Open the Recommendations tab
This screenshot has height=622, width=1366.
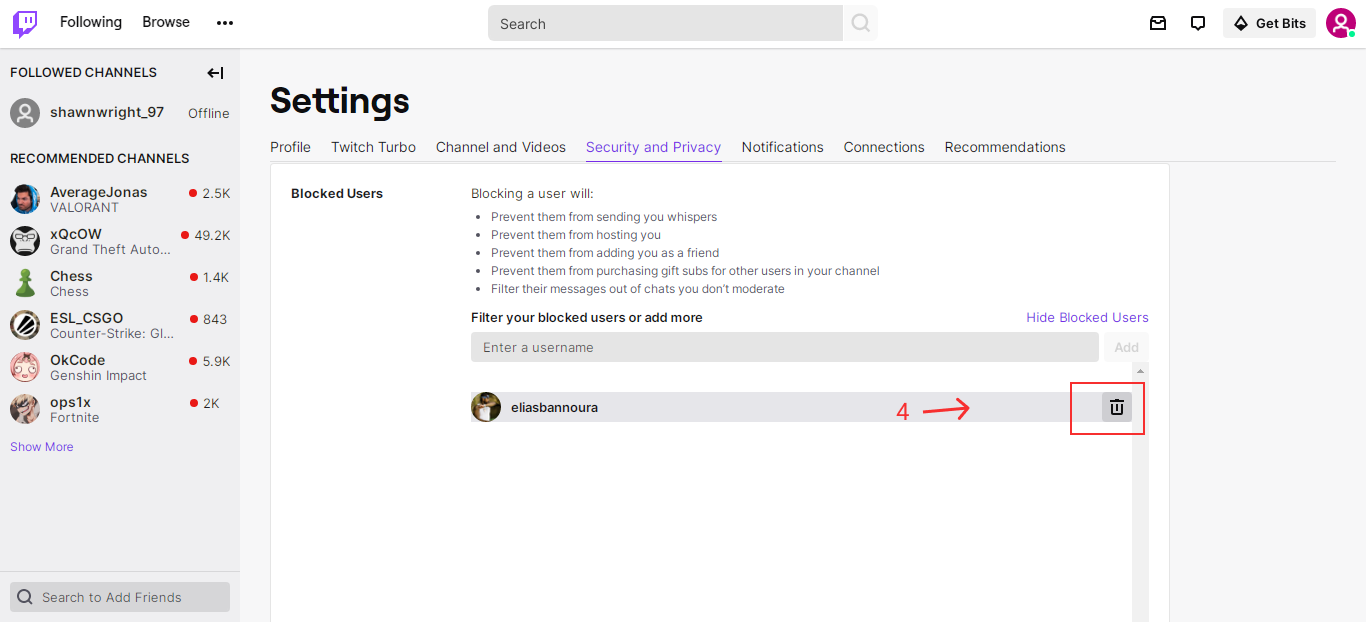[x=1005, y=147]
